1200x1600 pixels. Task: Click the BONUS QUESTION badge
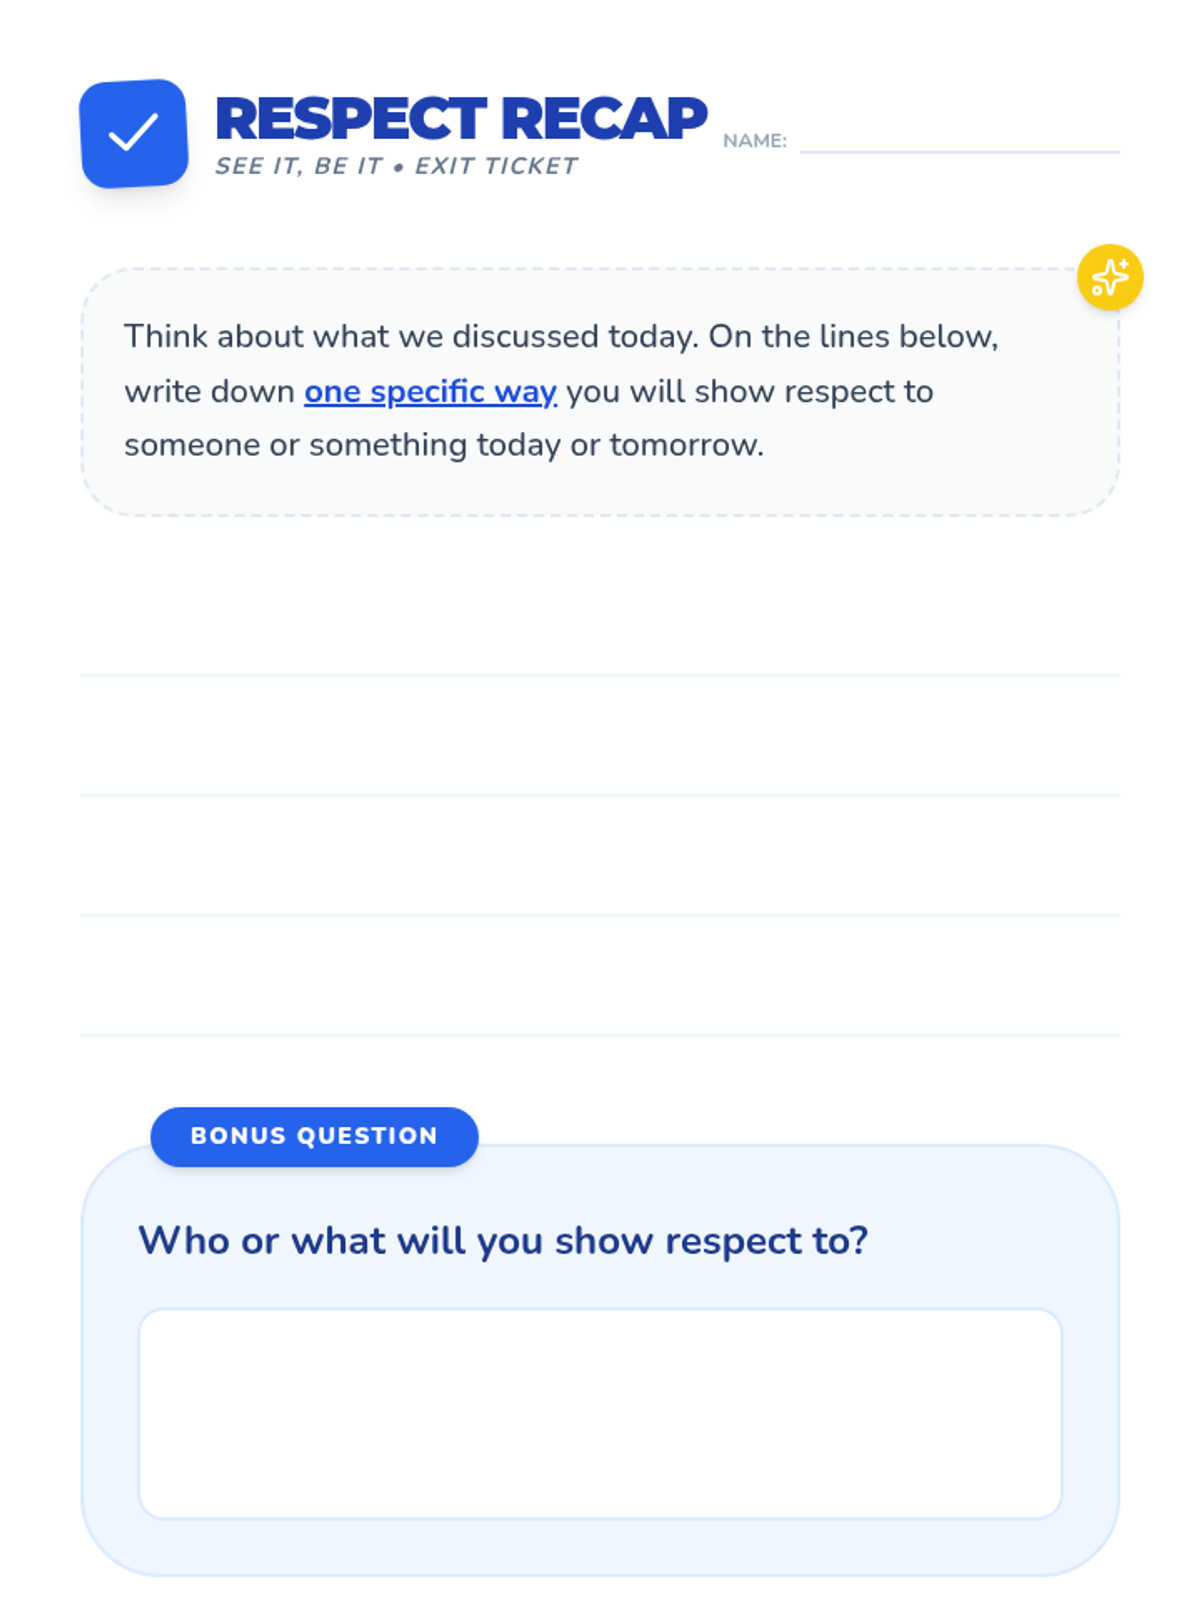[314, 1136]
